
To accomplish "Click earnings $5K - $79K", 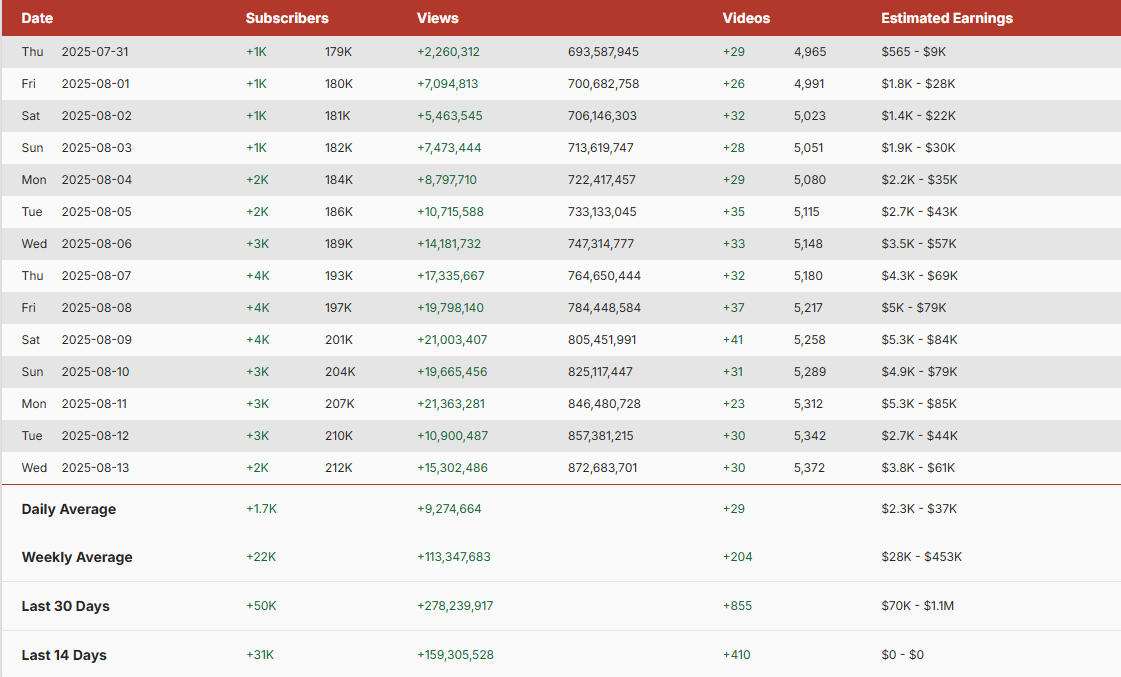I will click(x=914, y=307).
